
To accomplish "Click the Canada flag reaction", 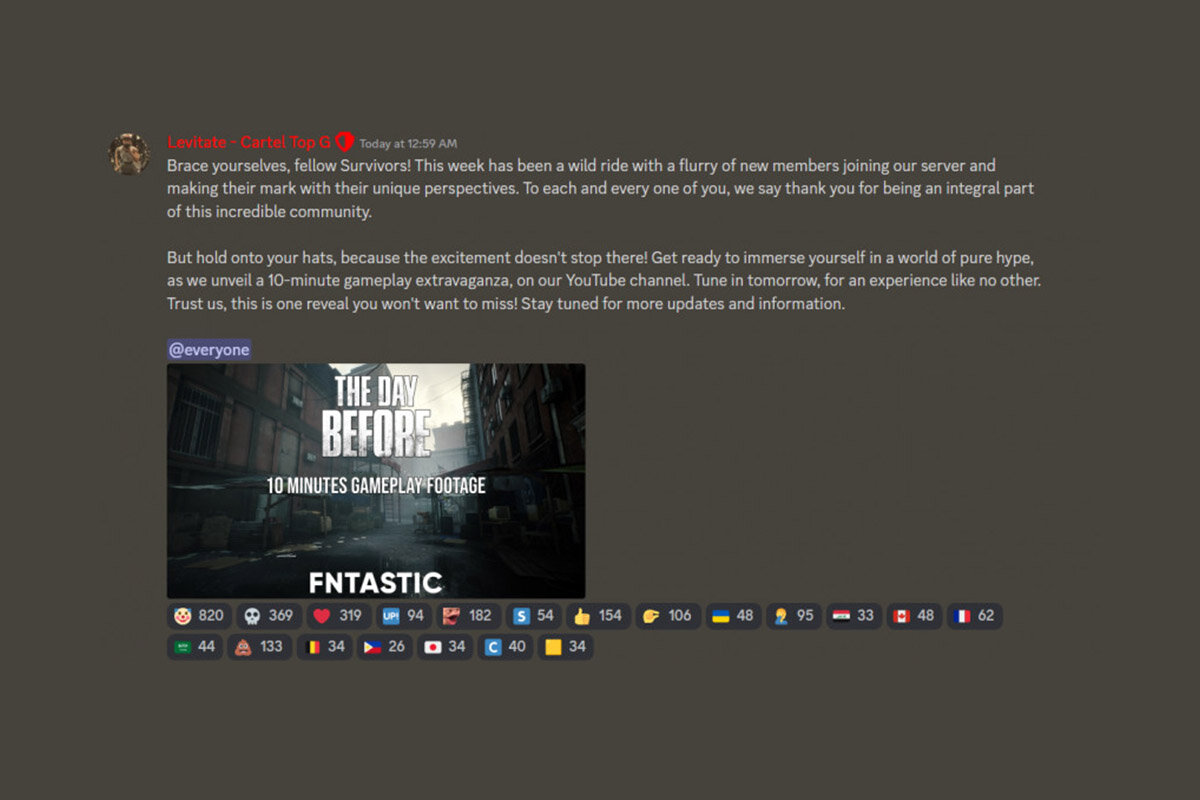I will click(x=915, y=616).
